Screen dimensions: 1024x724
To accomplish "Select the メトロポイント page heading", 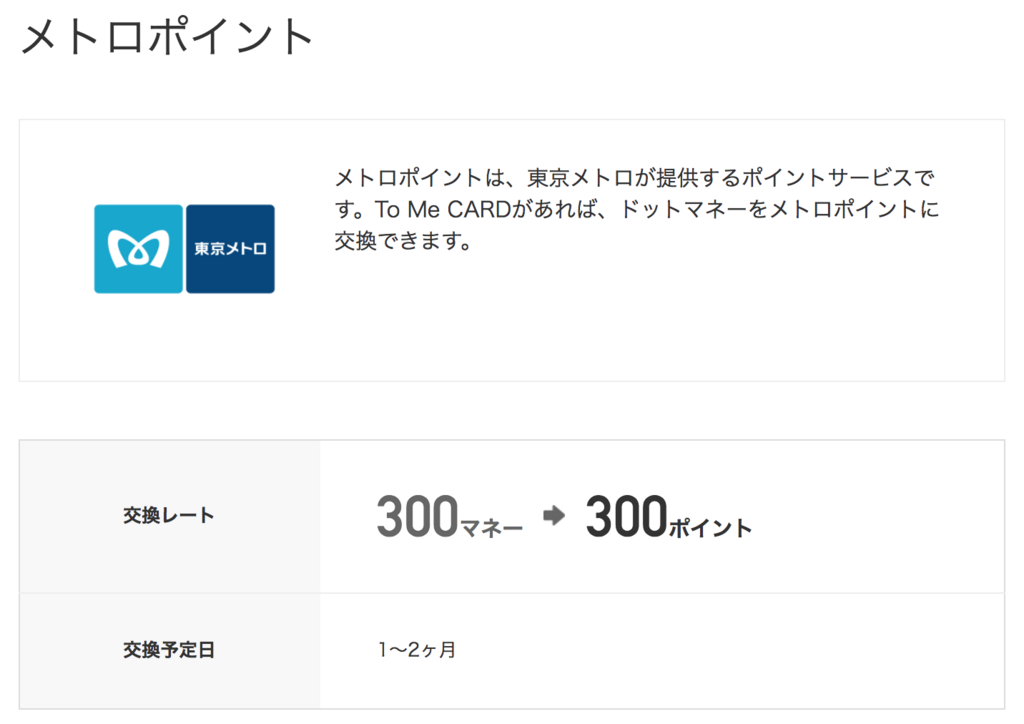I will pyautogui.click(x=167, y=37).
